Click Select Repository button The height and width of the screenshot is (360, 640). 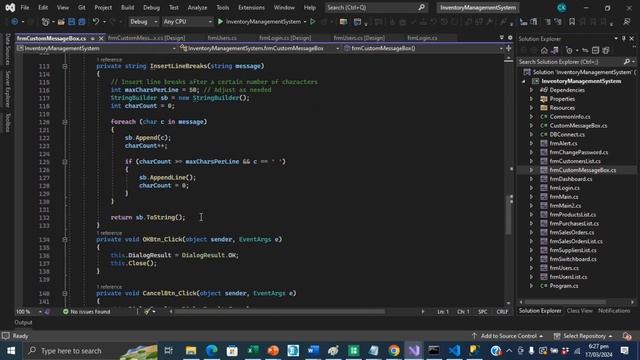pos(584,336)
